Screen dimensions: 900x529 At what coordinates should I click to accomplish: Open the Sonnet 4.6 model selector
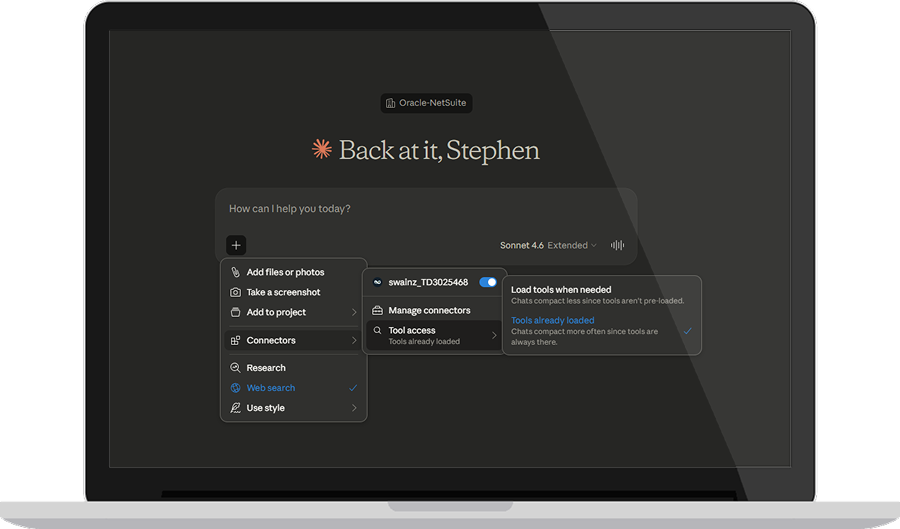click(548, 245)
